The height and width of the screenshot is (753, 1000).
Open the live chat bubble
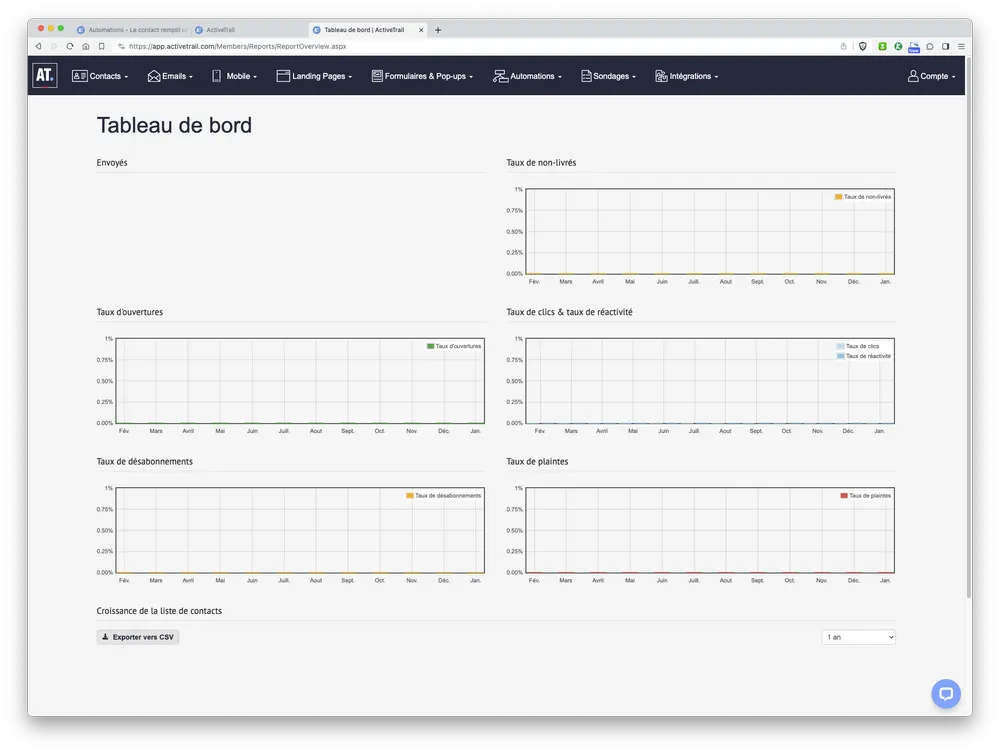945,693
